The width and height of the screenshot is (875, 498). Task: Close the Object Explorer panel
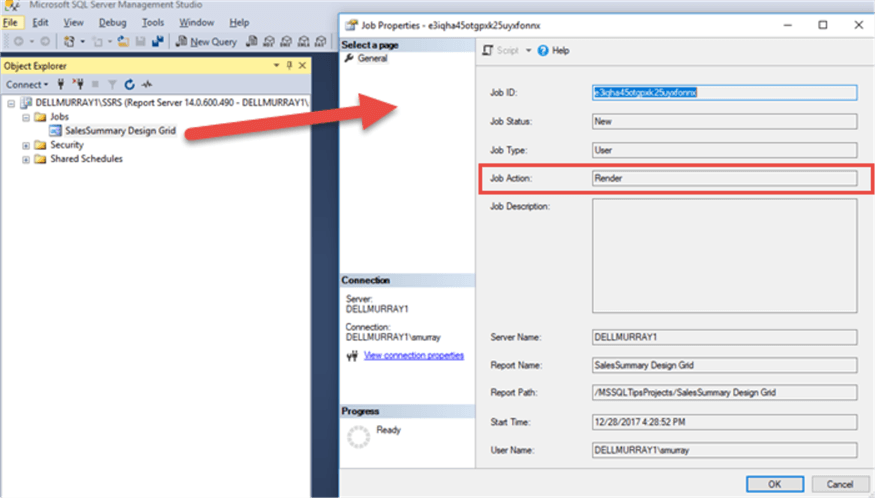pyautogui.click(x=302, y=65)
